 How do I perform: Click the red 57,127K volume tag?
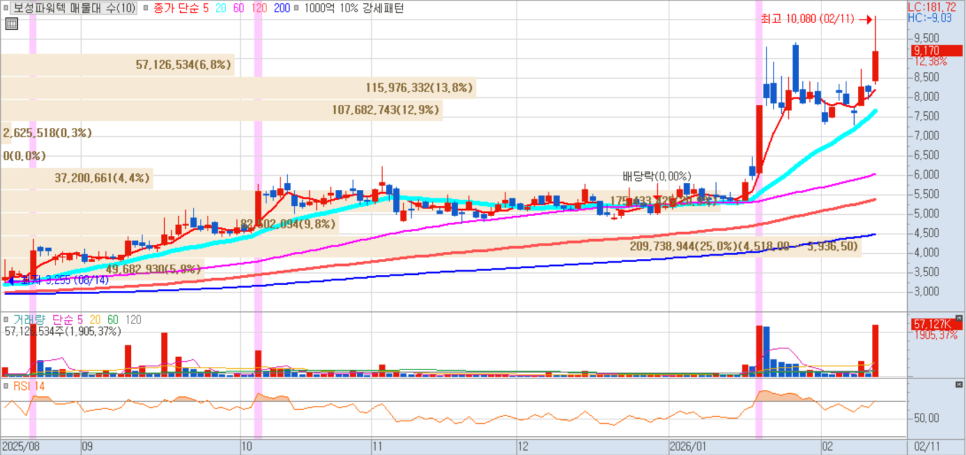(x=937, y=324)
